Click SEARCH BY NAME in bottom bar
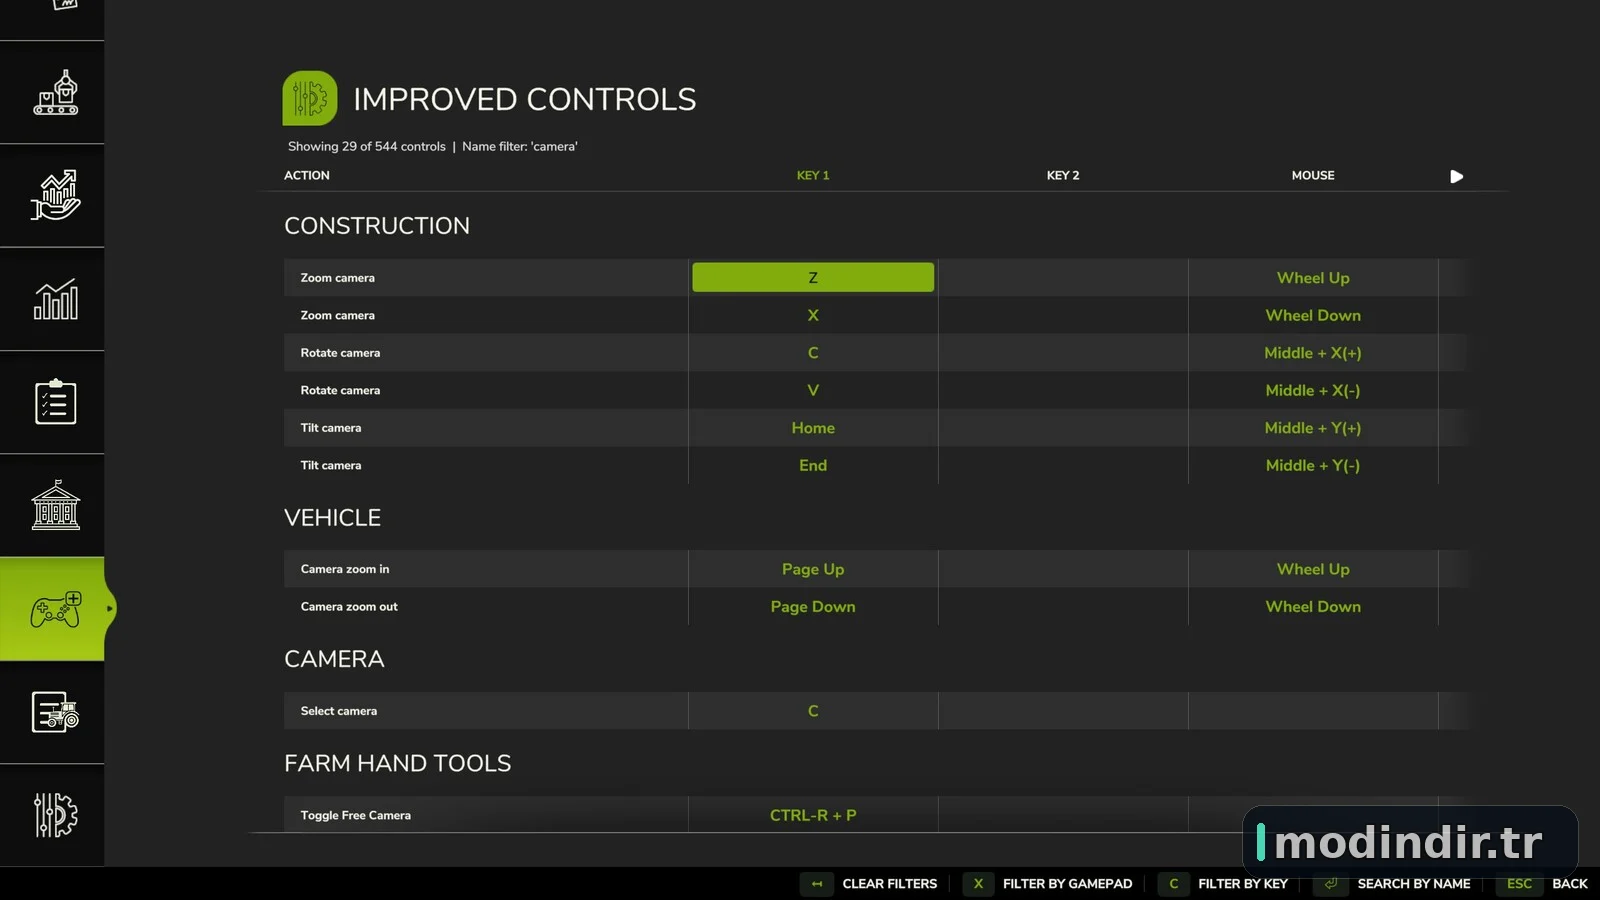Viewport: 1600px width, 900px height. click(1414, 884)
